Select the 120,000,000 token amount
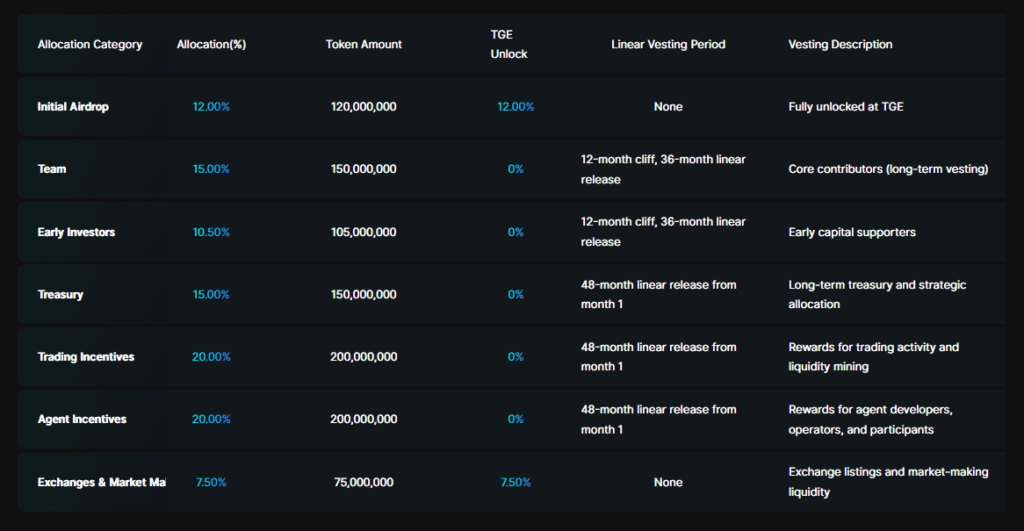Viewport: 1024px width, 531px height. tap(364, 106)
